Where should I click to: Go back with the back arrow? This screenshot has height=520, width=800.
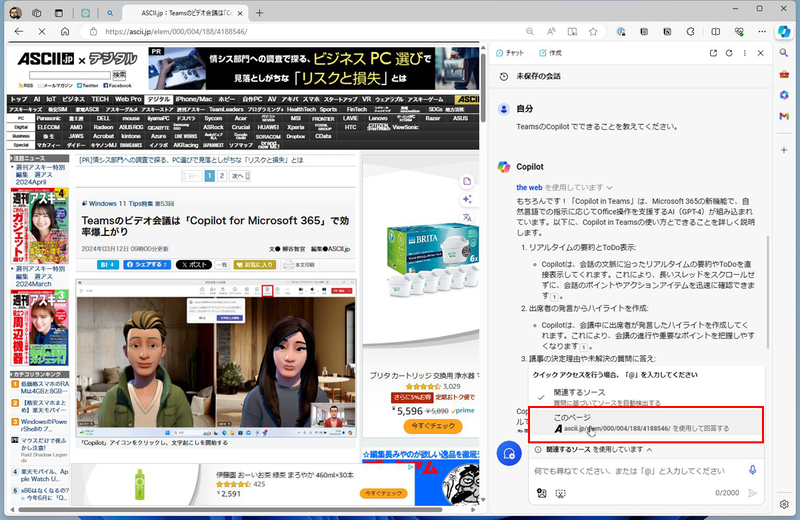coord(19,32)
